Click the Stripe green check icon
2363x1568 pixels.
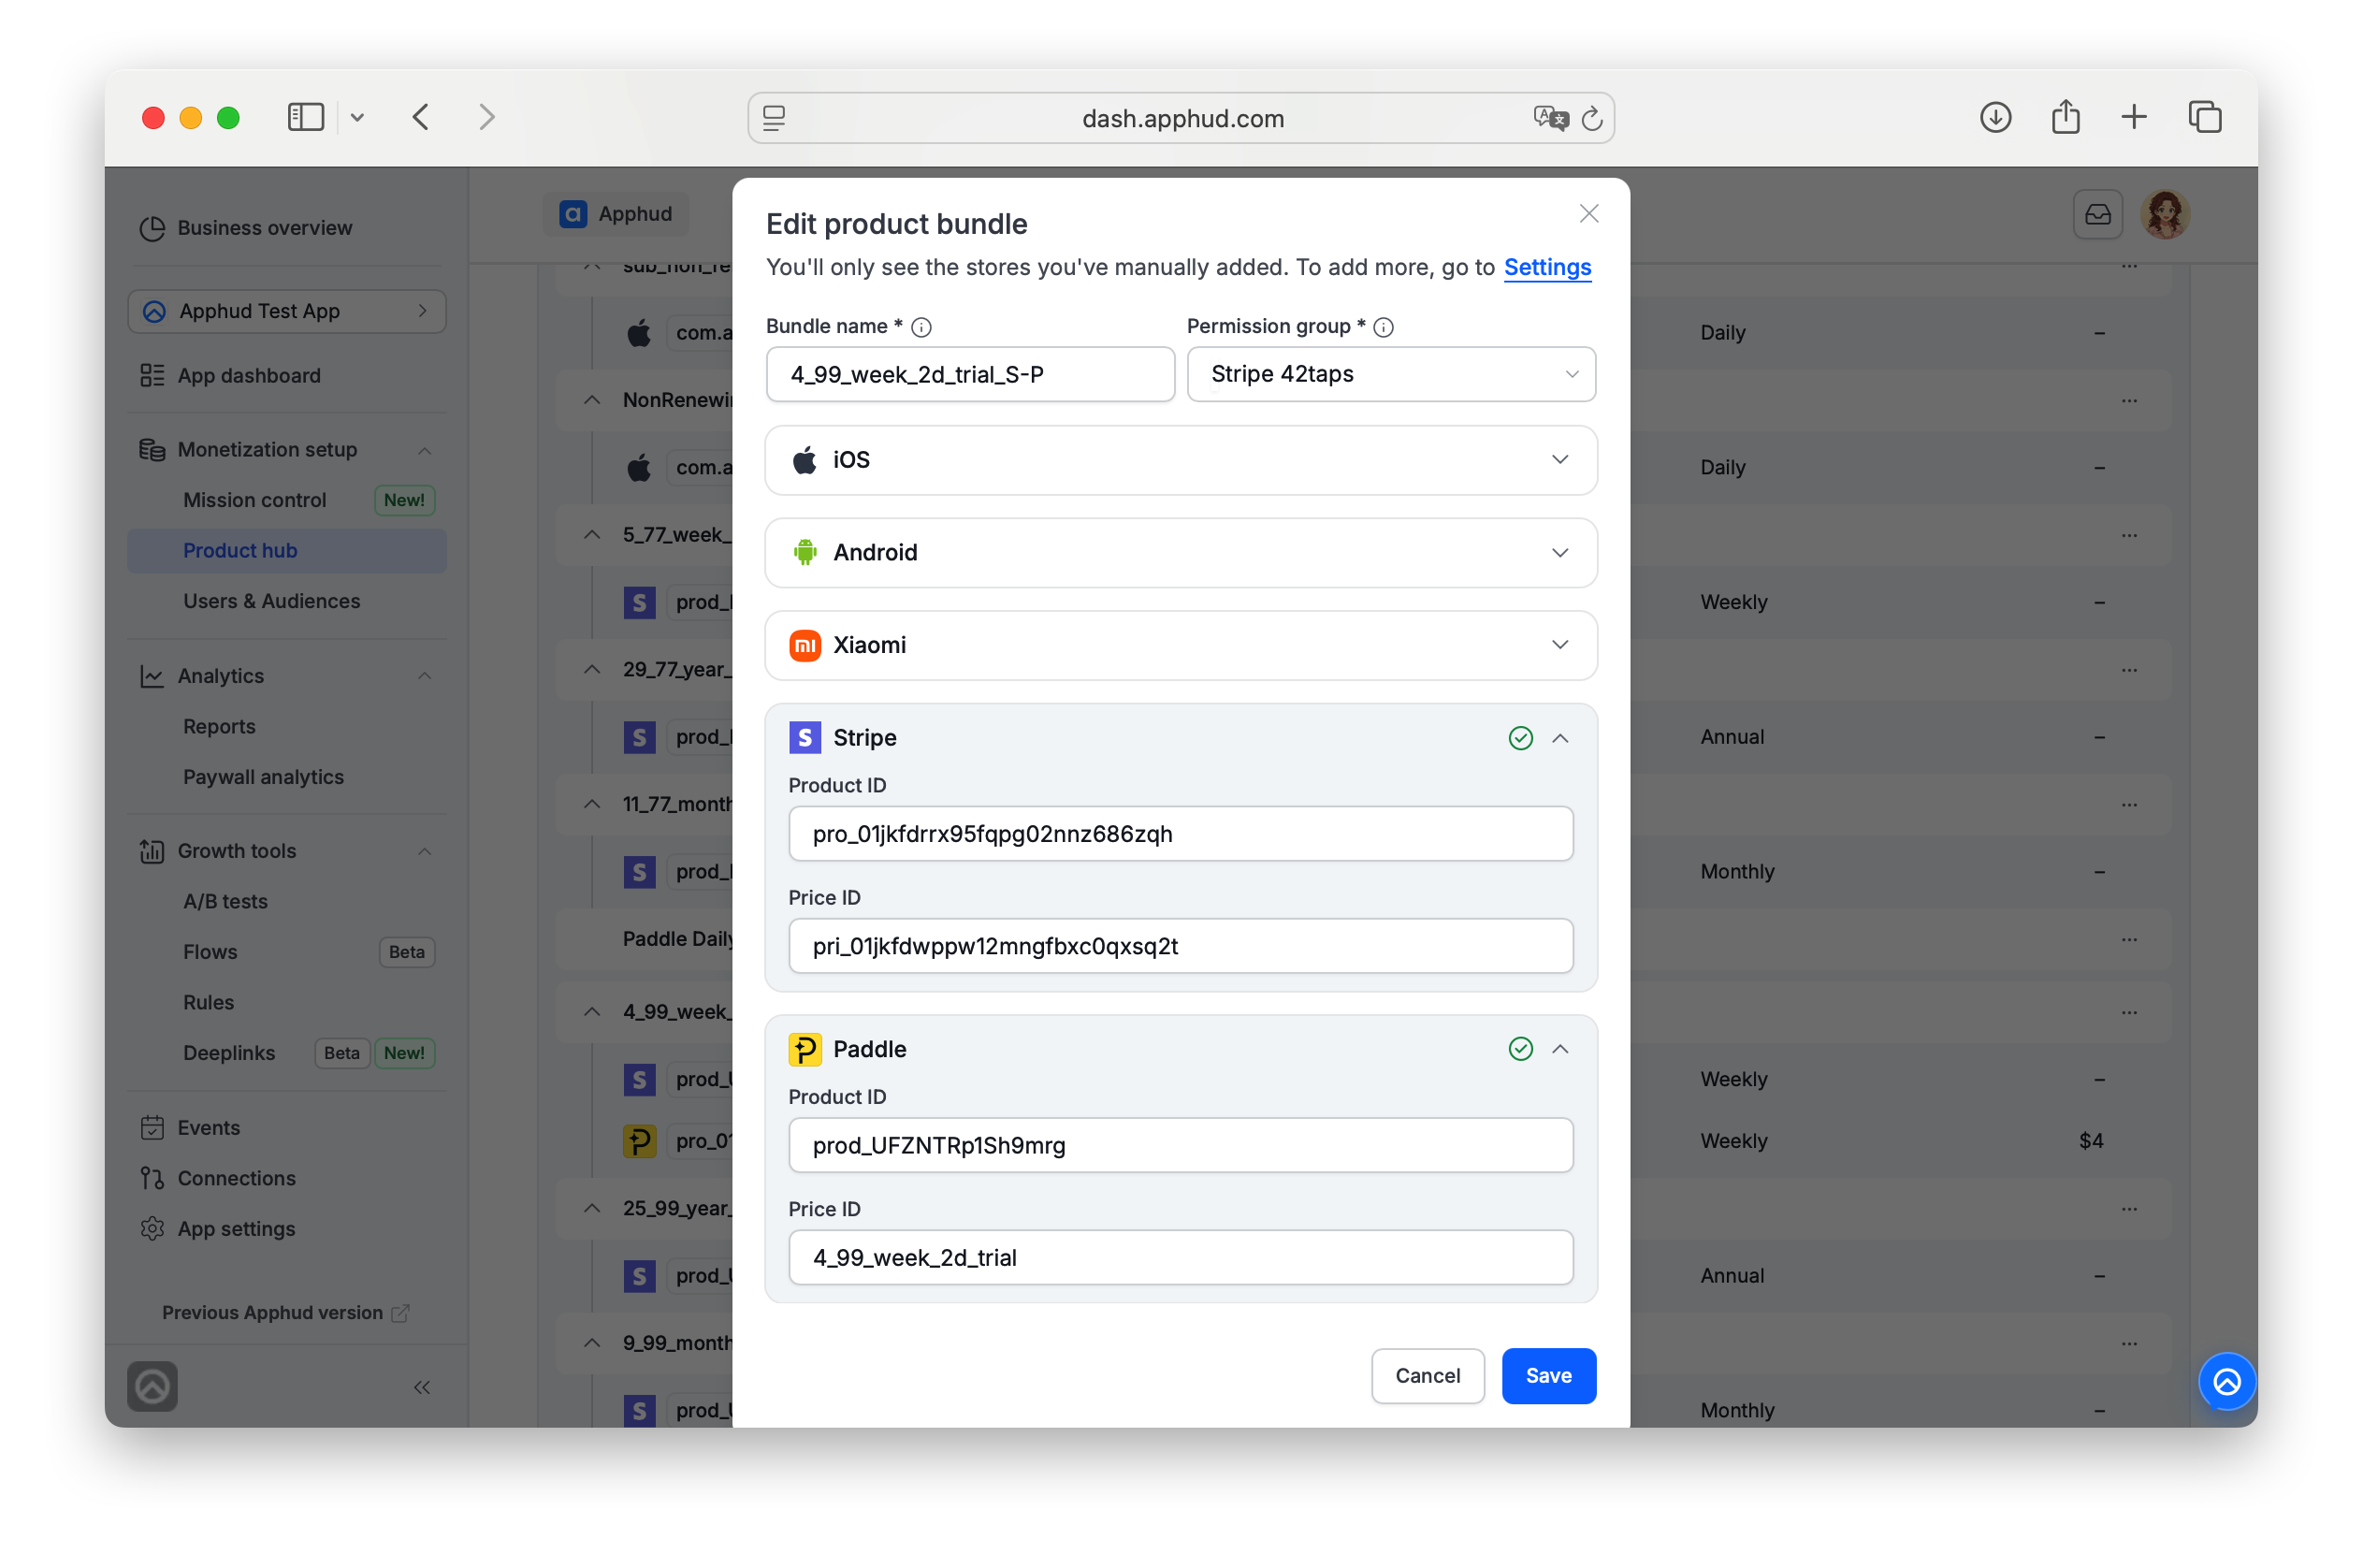tap(1520, 738)
